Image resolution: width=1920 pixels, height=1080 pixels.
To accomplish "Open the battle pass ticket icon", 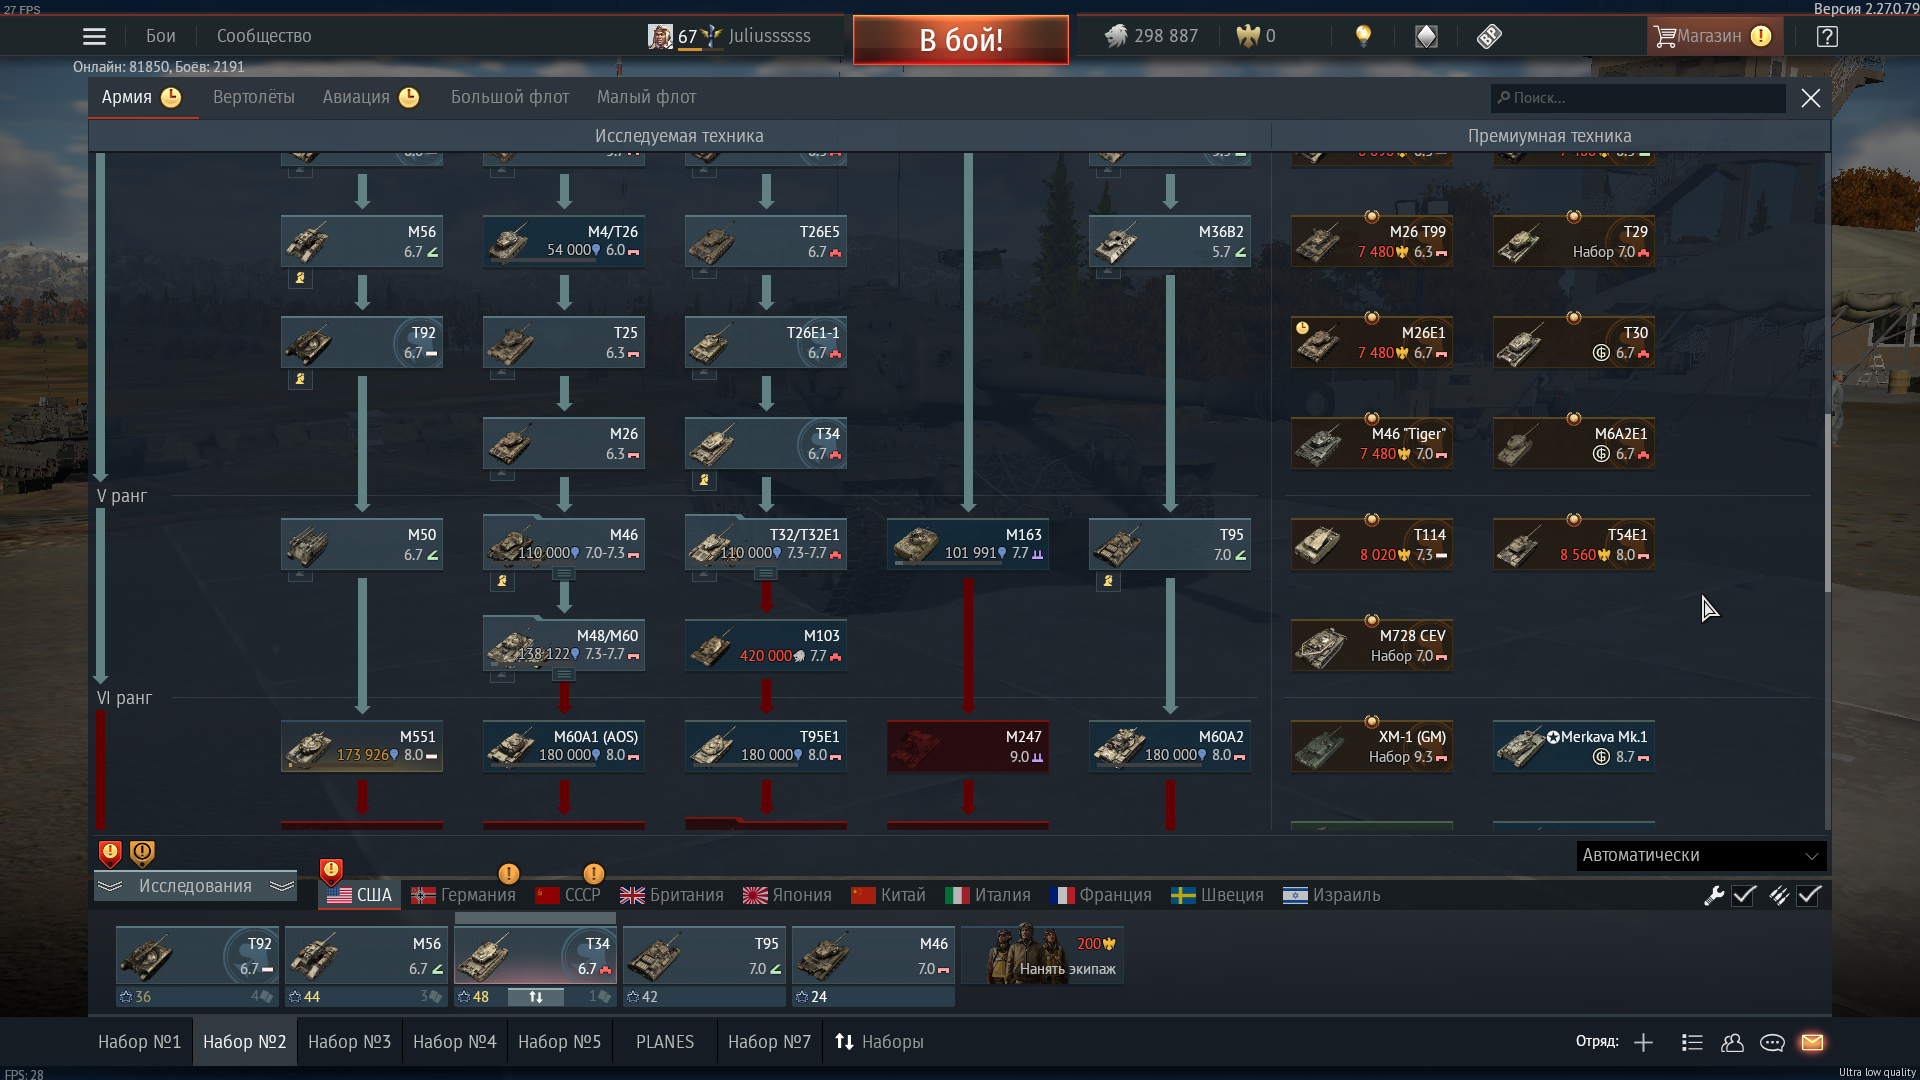I will [1489, 37].
